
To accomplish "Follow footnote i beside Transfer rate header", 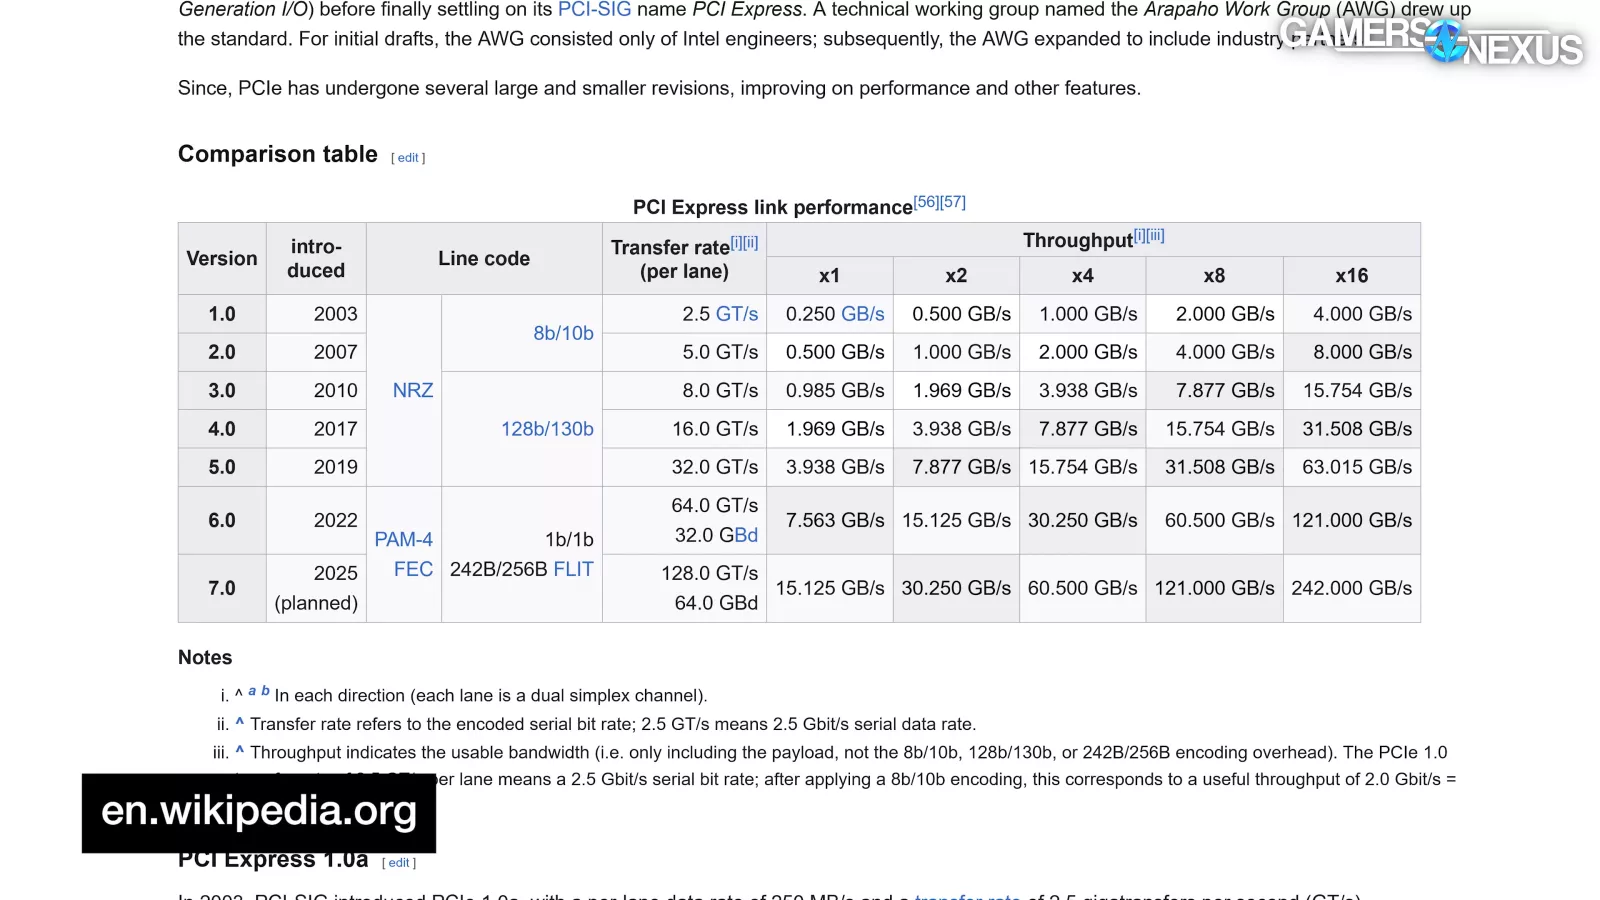I will [736, 242].
